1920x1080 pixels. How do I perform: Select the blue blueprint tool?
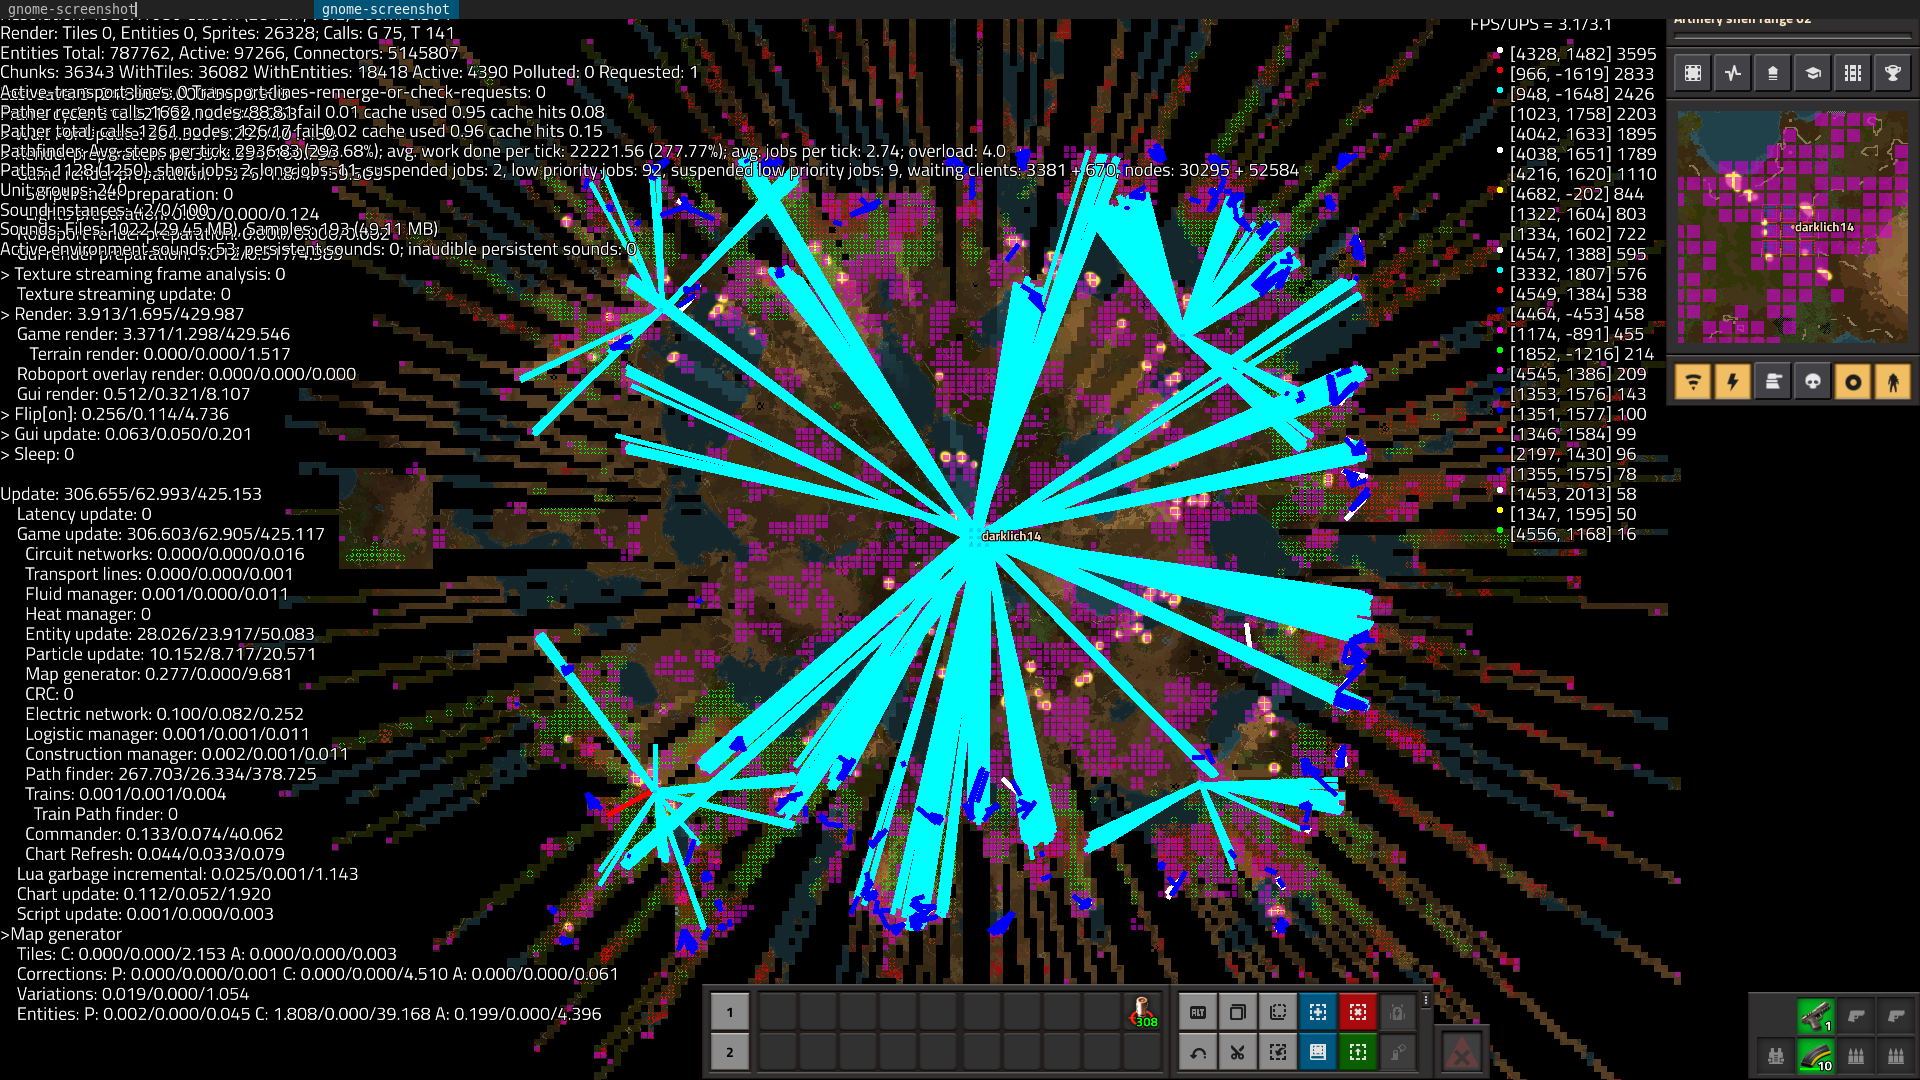[x=1318, y=1013]
